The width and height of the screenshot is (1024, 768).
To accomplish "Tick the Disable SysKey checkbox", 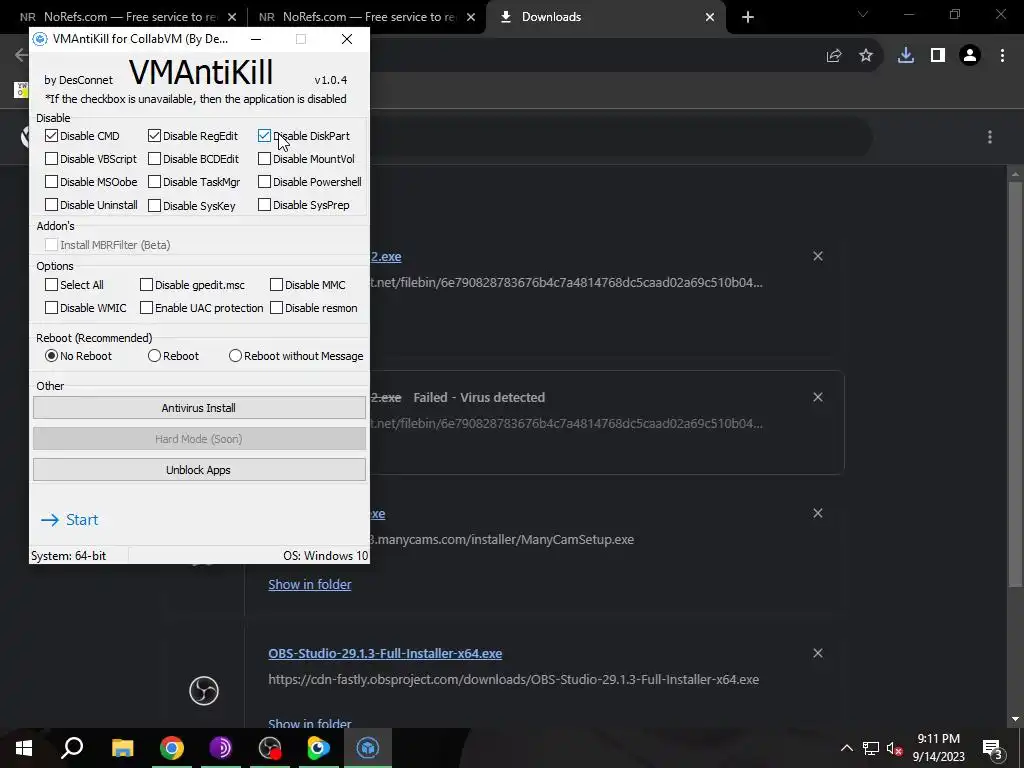I will pos(154,205).
